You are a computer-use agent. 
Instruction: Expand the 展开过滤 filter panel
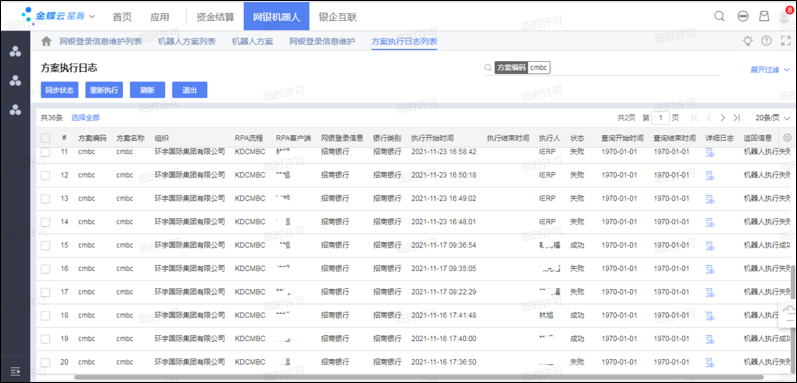(x=770, y=70)
